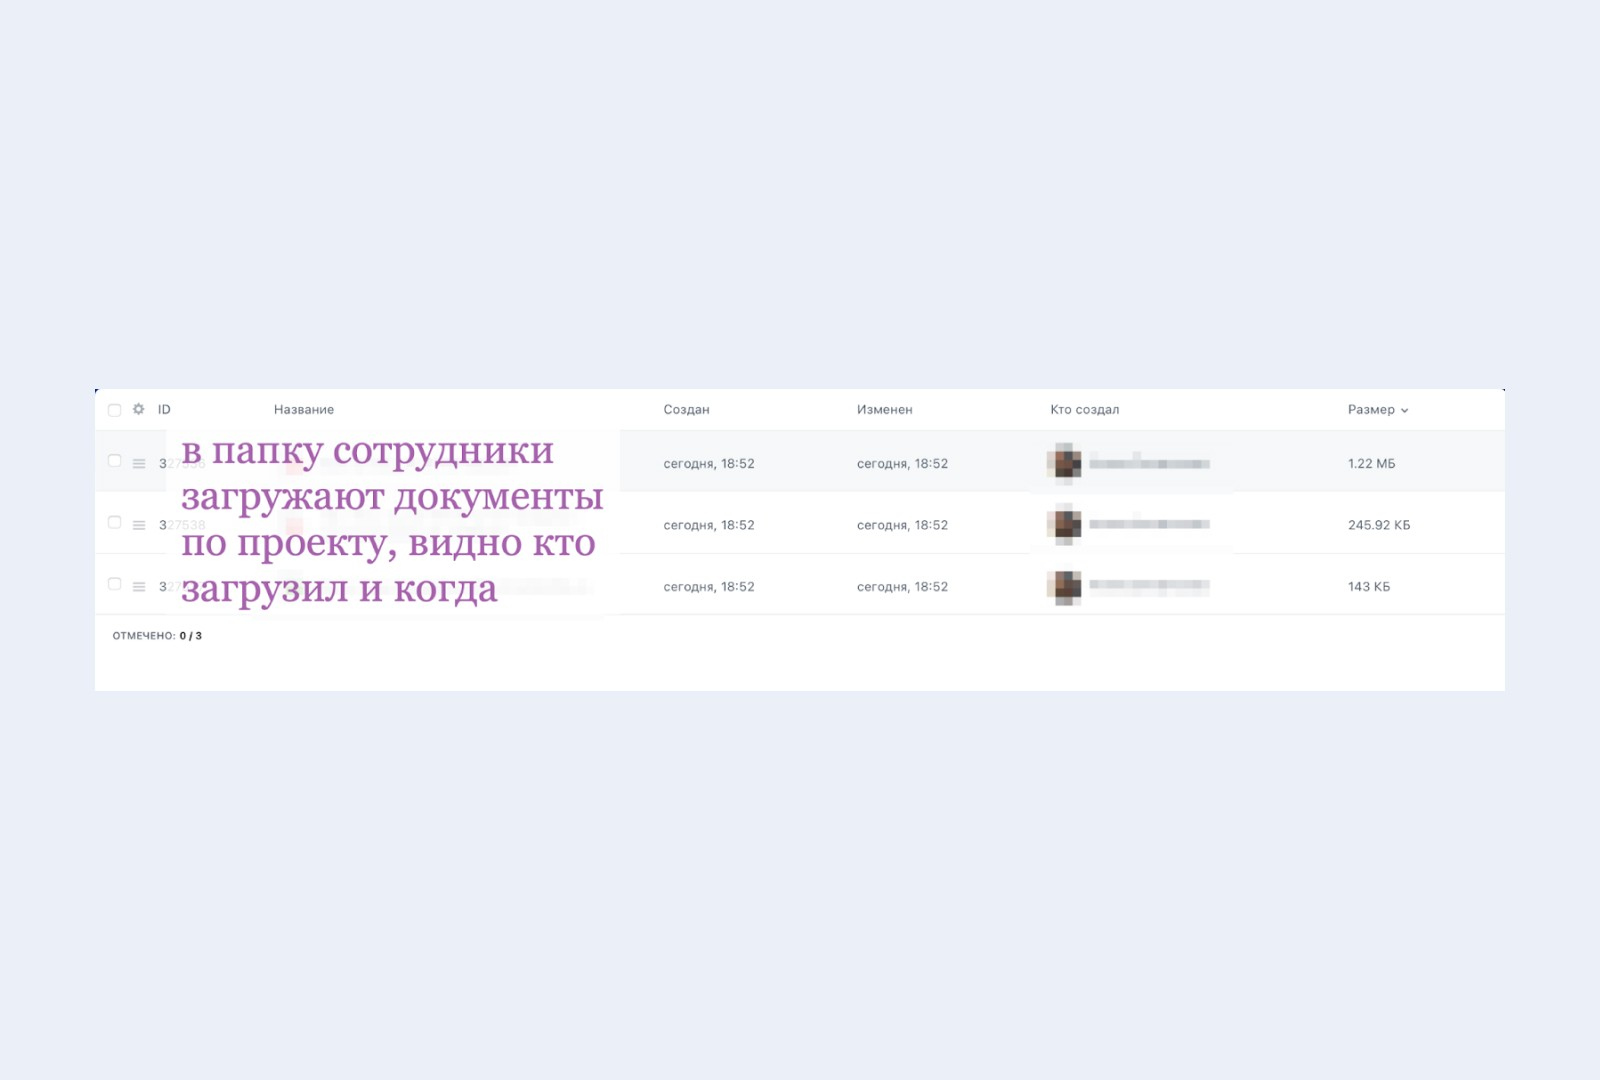
Task: Check the box for the 143 КБ file row
Action: pos(114,584)
